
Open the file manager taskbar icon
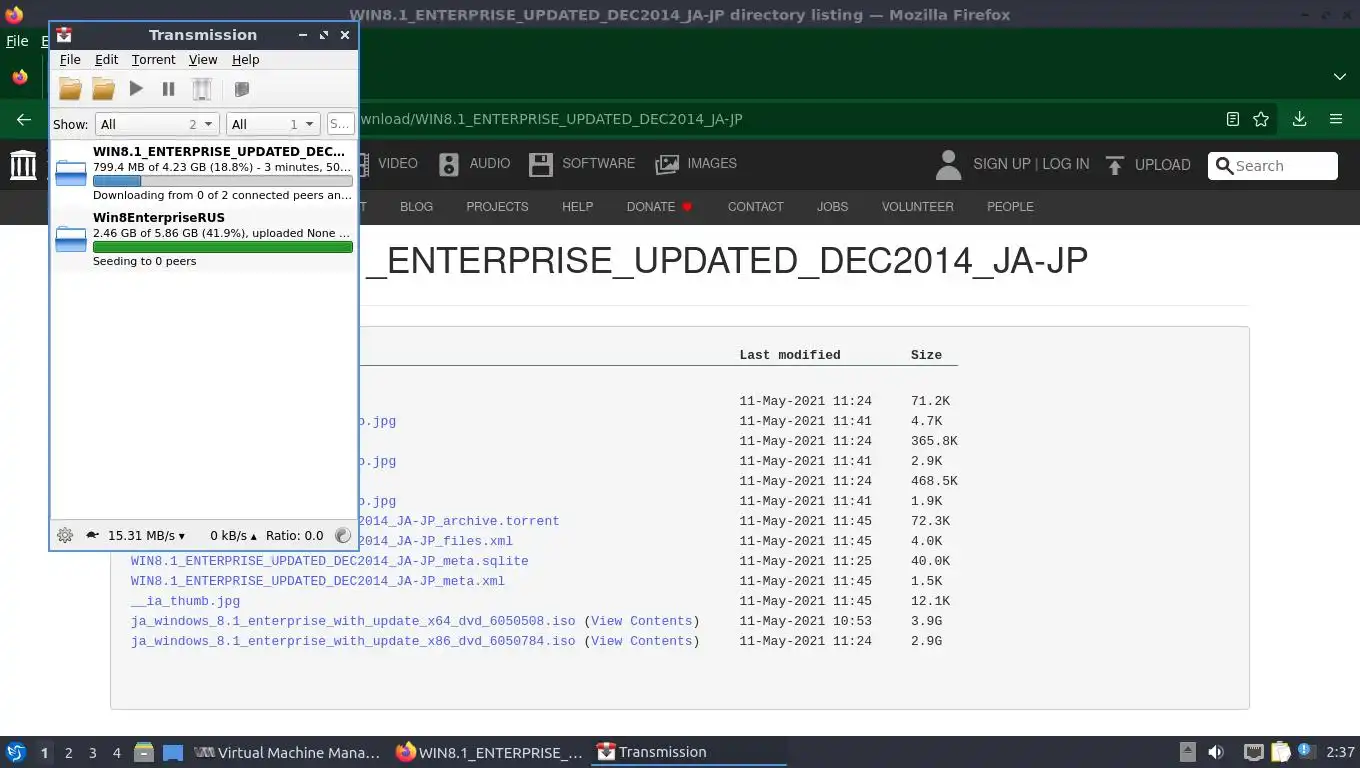coord(144,752)
